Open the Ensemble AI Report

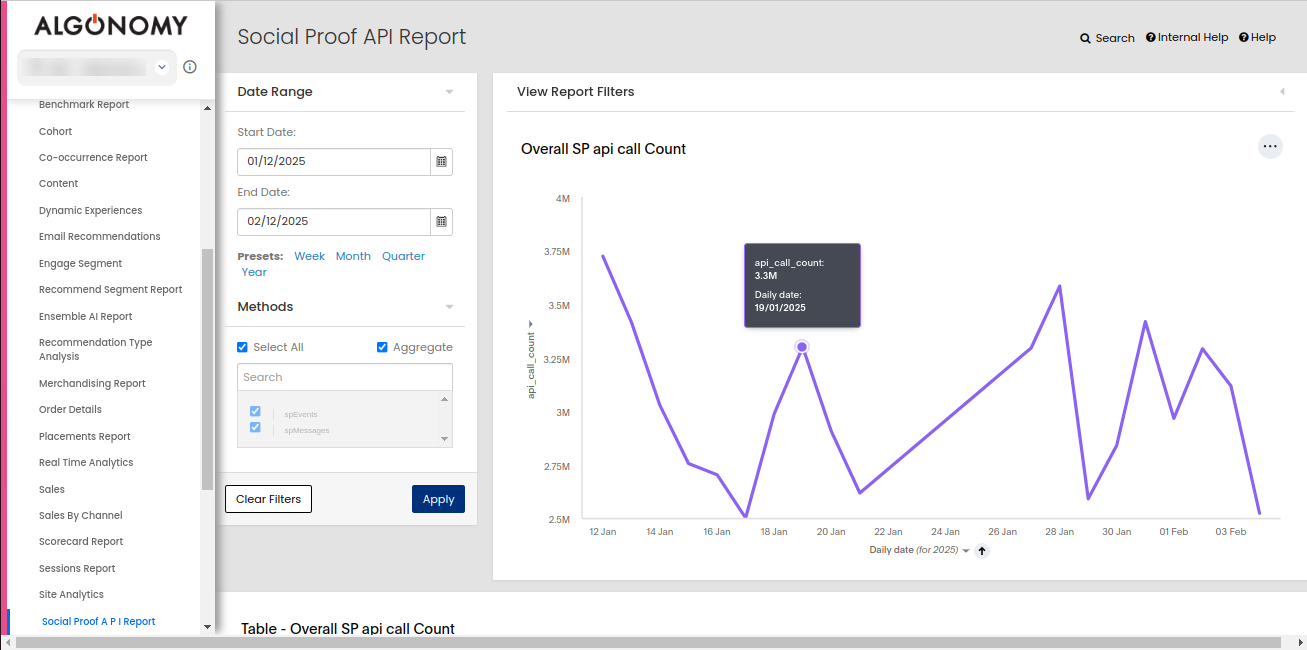[x=85, y=316]
